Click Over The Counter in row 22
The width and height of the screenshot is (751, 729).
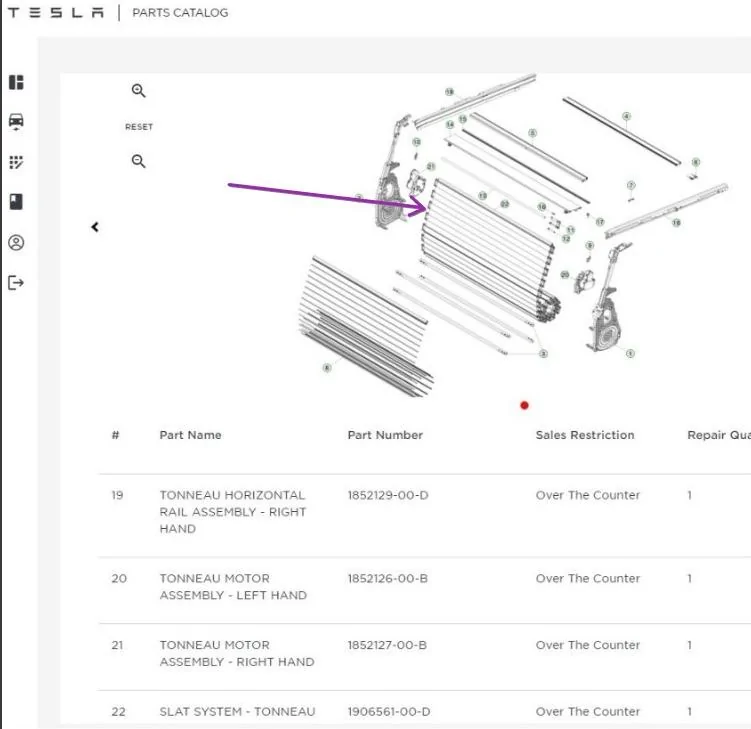[588, 712]
